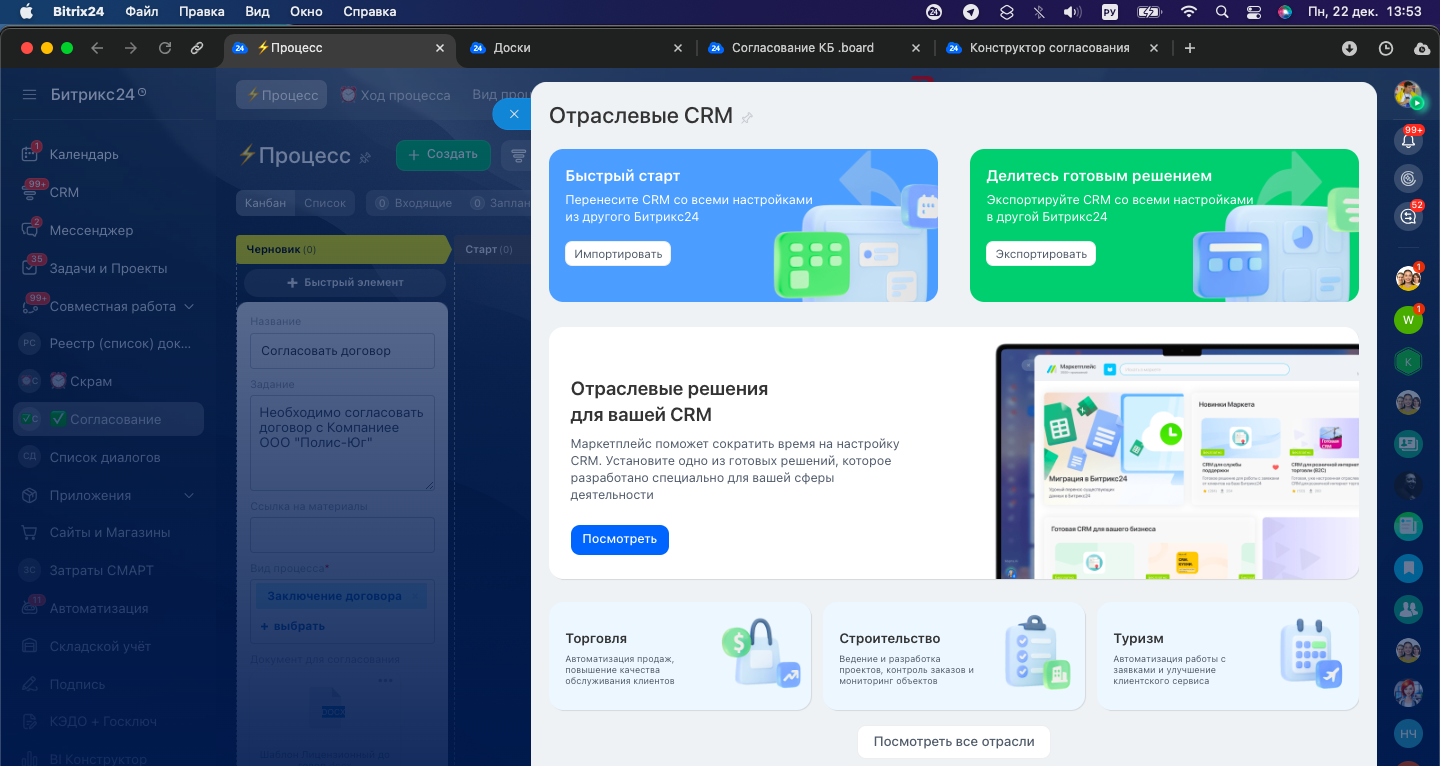Add a Быстрый элемент in Черновик

click(345, 283)
